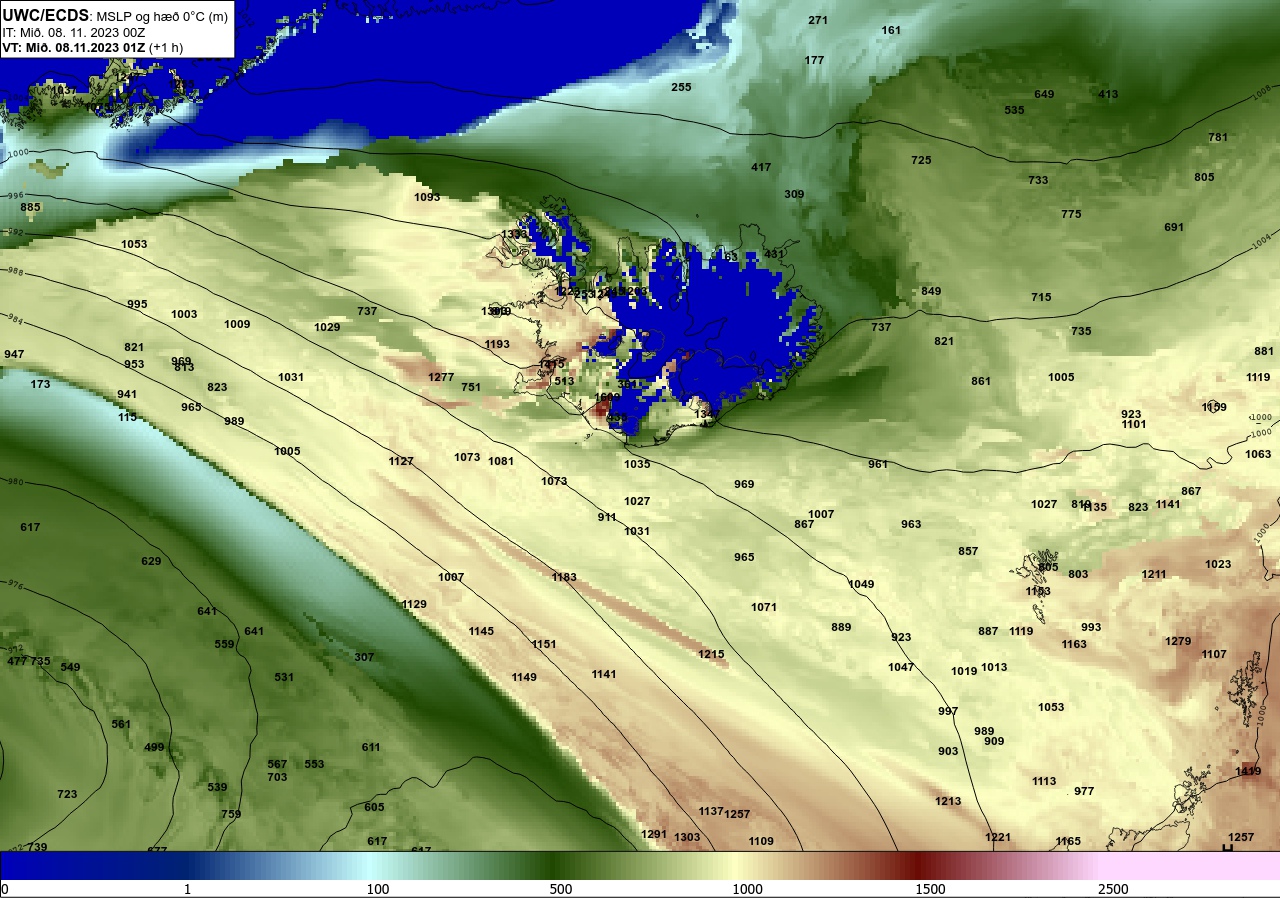The width and height of the screenshot is (1280, 898).
Task: Click the height value 649 on the map
Action: (x=1044, y=94)
